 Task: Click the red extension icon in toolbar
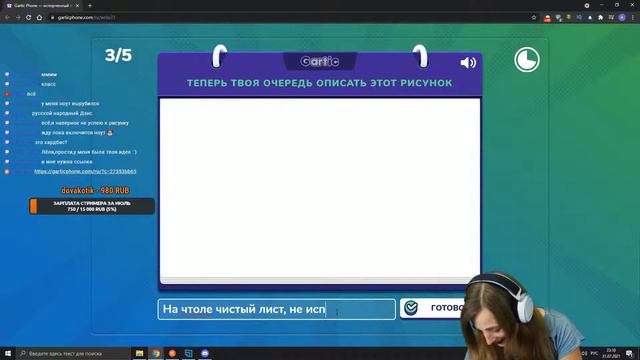point(547,18)
